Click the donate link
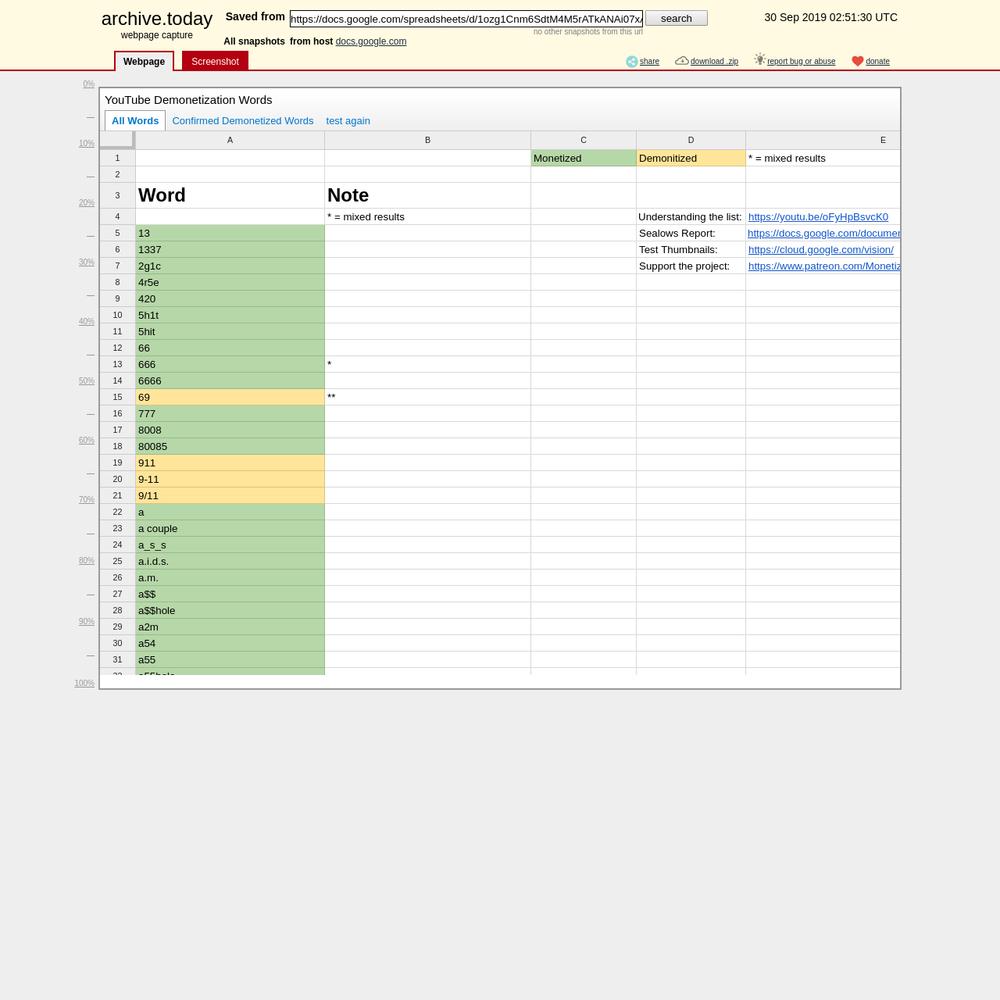Image resolution: width=1000 pixels, height=1000 pixels. (x=877, y=61)
